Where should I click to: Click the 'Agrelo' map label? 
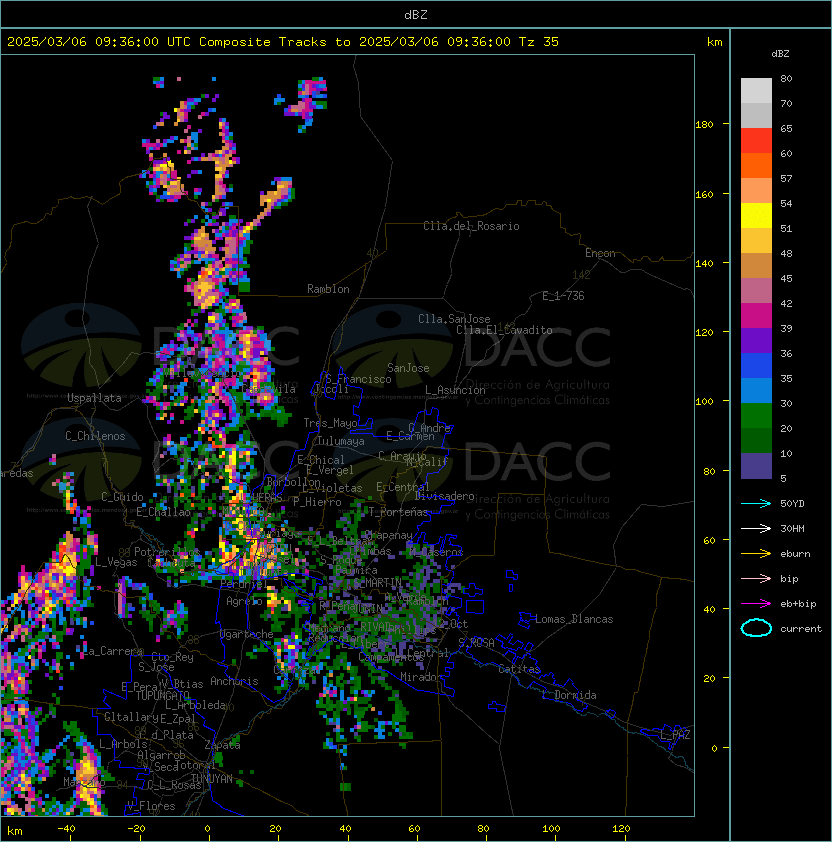(244, 601)
